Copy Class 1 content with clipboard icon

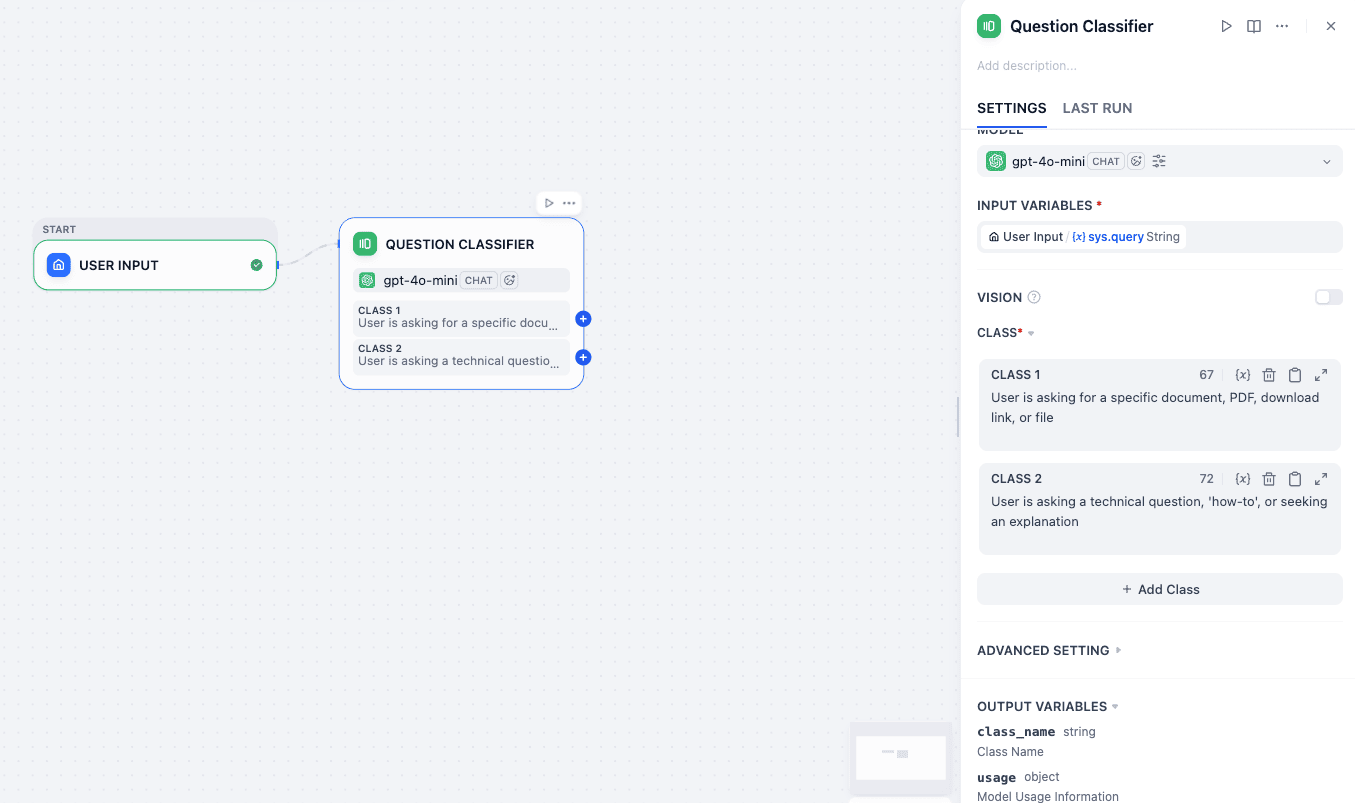1294,374
